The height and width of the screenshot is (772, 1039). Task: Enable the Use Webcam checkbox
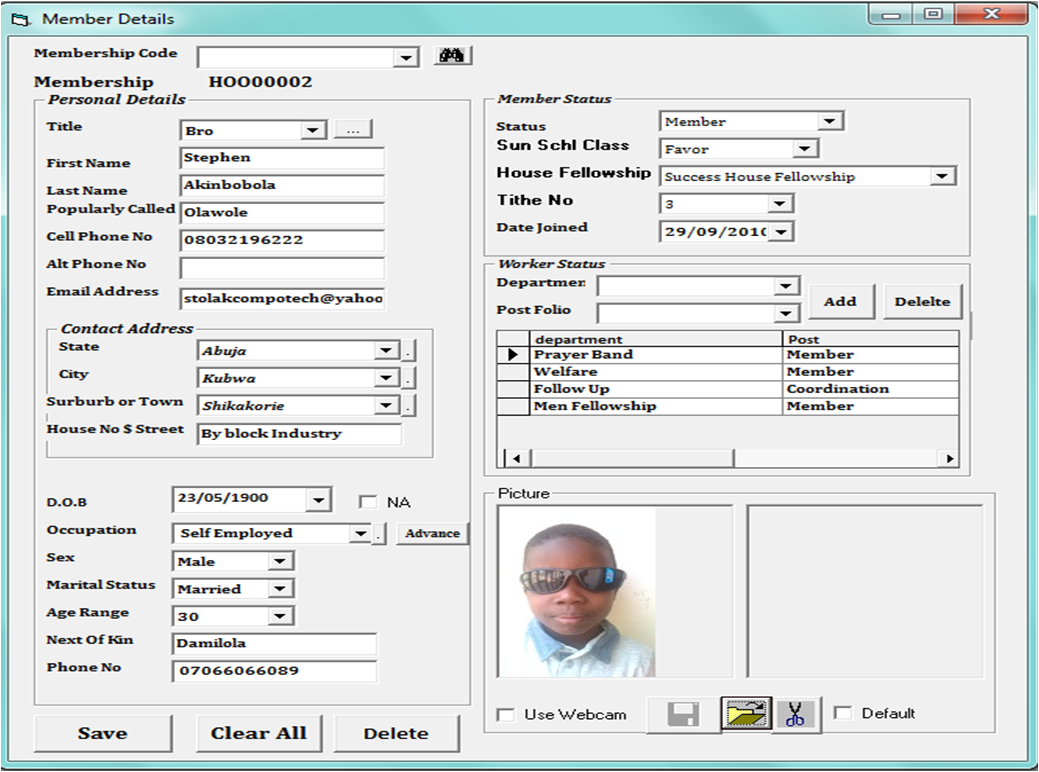click(507, 715)
